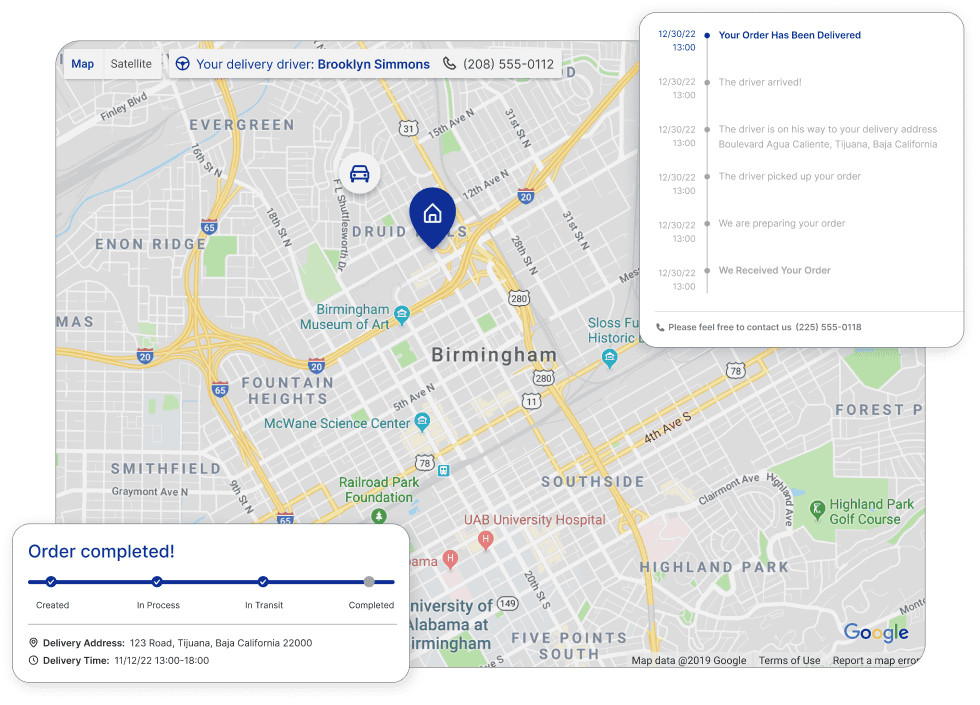The width and height of the screenshot is (980, 705).
Task: Click the Evergreen neighborhood label
Action: tap(242, 125)
